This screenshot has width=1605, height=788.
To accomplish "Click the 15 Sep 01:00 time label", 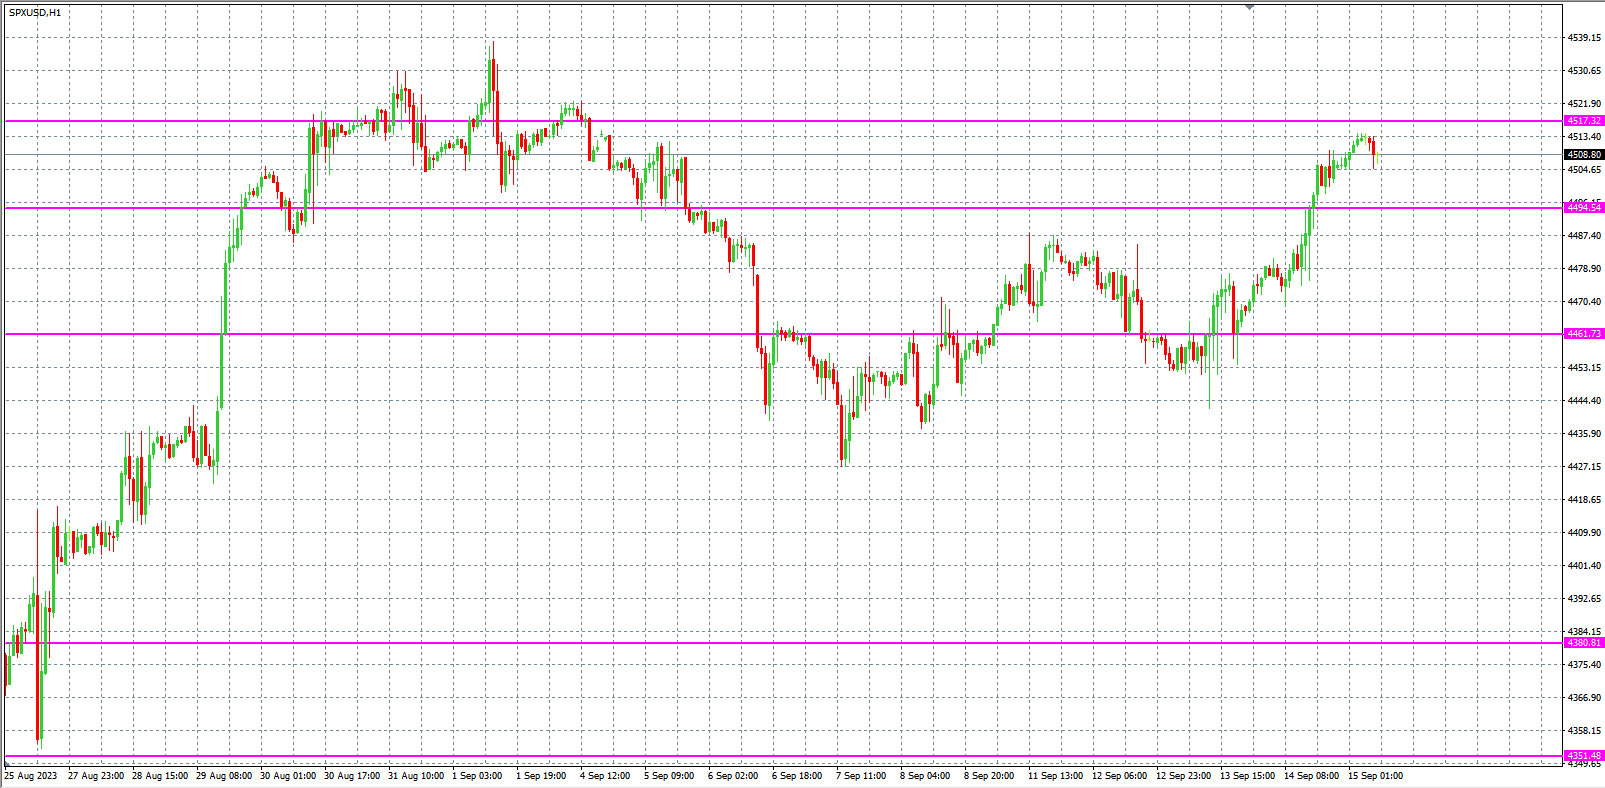I will click(1375, 776).
